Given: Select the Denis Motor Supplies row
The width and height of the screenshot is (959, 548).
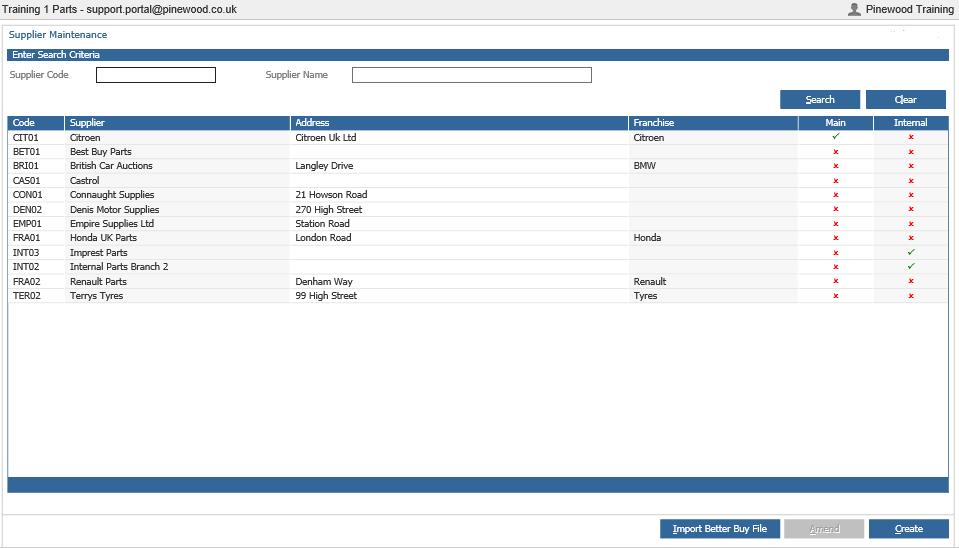Looking at the screenshot, I should pos(478,209).
